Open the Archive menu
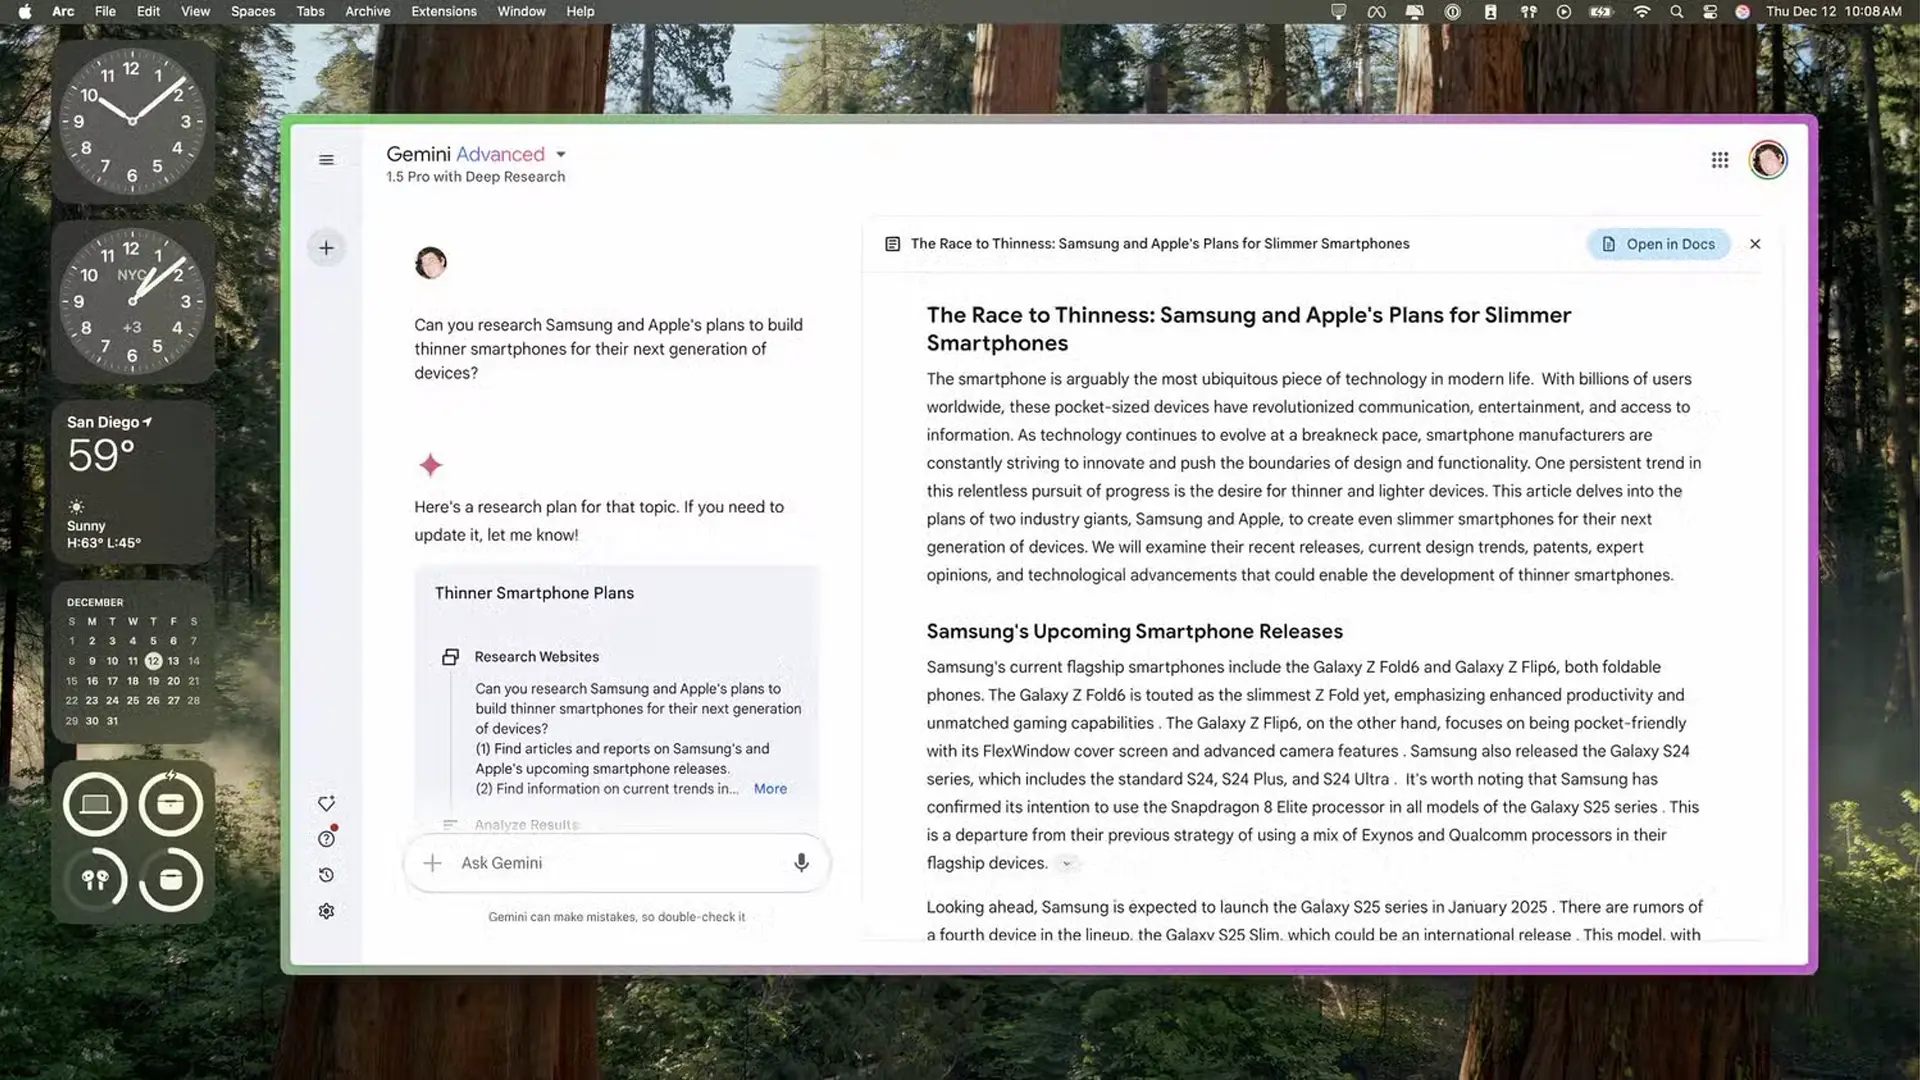Screen dimensions: 1920x1080 (368, 12)
